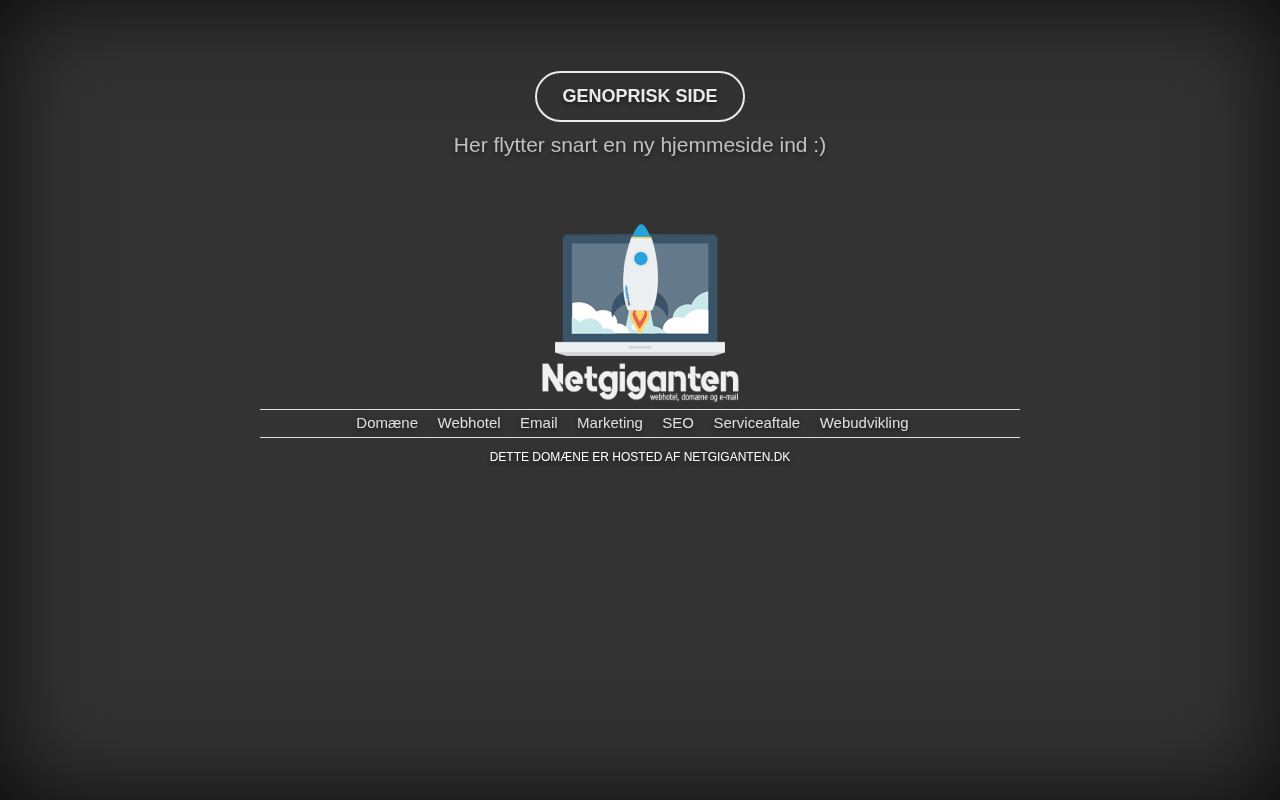Open the Serviceaftale link
The width and height of the screenshot is (1280, 800).
(757, 423)
